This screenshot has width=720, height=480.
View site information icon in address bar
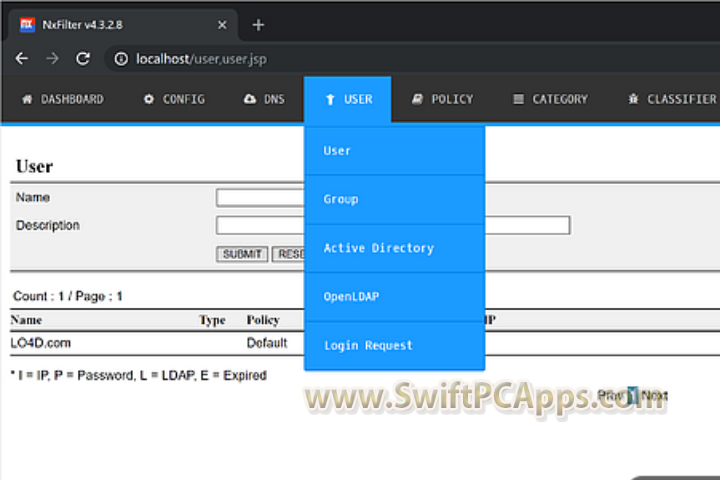tap(121, 59)
